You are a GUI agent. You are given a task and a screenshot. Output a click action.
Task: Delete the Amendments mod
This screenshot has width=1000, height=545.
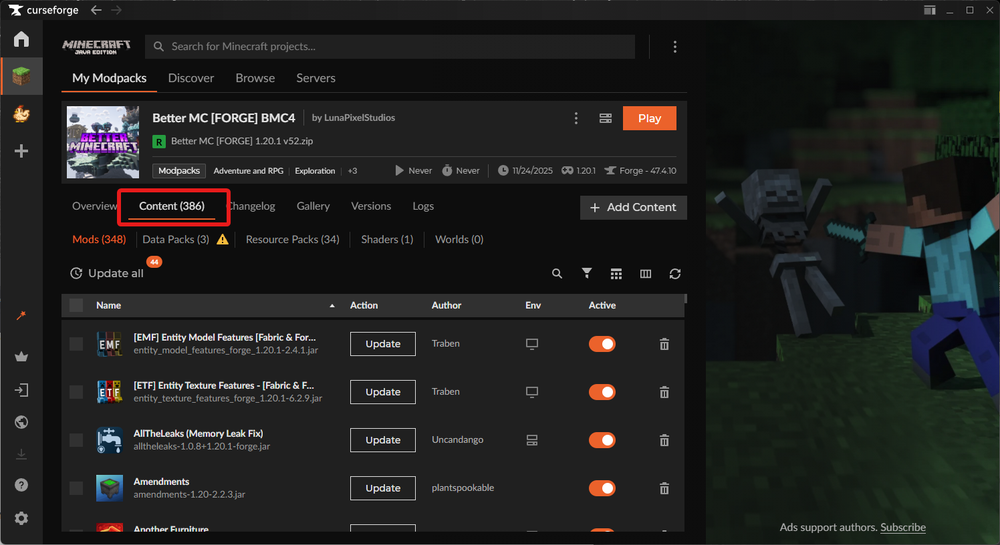click(x=664, y=488)
